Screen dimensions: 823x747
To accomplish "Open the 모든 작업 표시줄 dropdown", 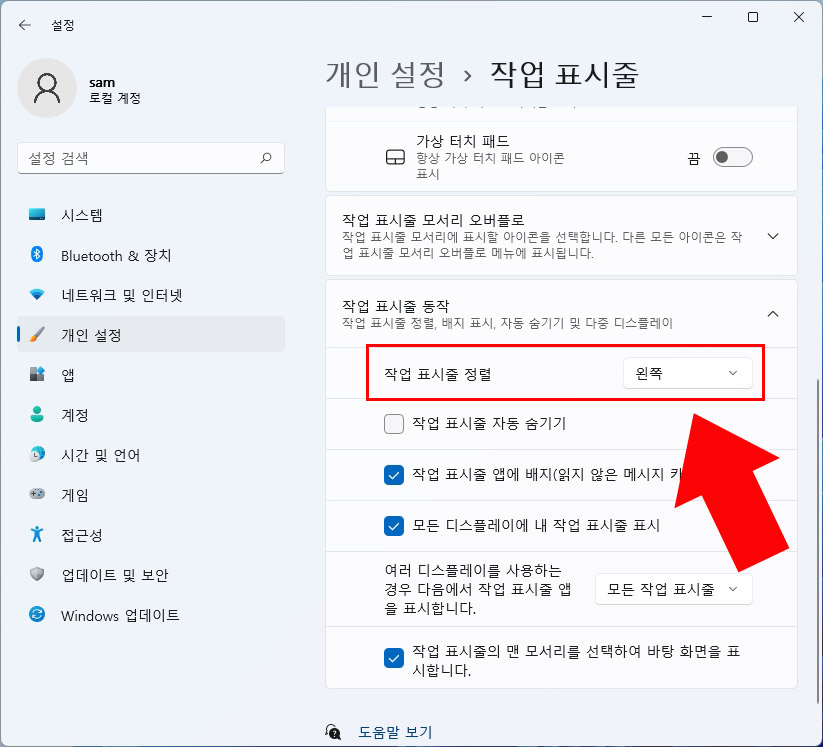I will point(673,589).
